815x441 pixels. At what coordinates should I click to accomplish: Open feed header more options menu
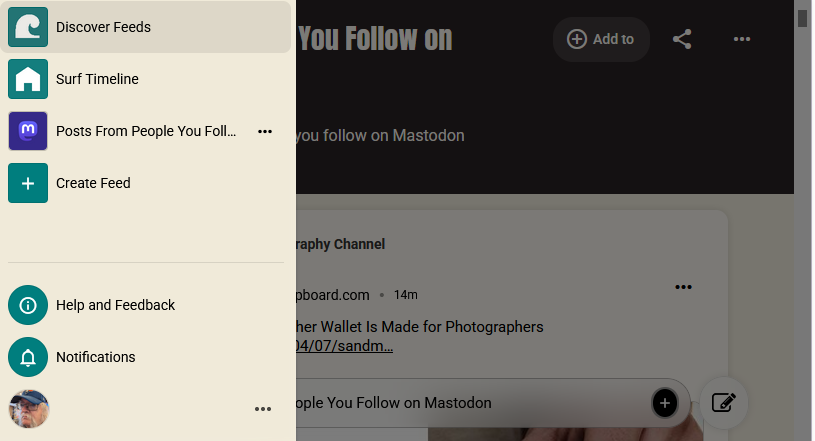point(741,39)
